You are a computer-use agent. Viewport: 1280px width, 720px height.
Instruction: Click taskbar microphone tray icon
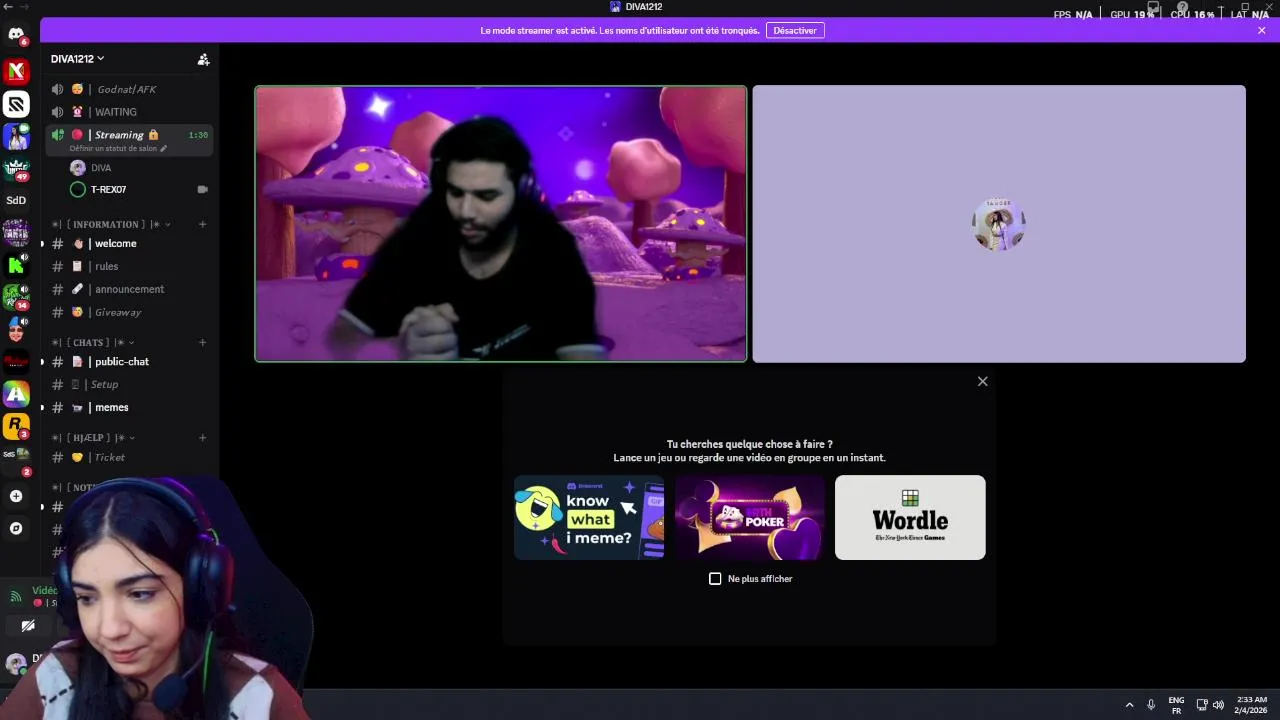coord(1151,705)
